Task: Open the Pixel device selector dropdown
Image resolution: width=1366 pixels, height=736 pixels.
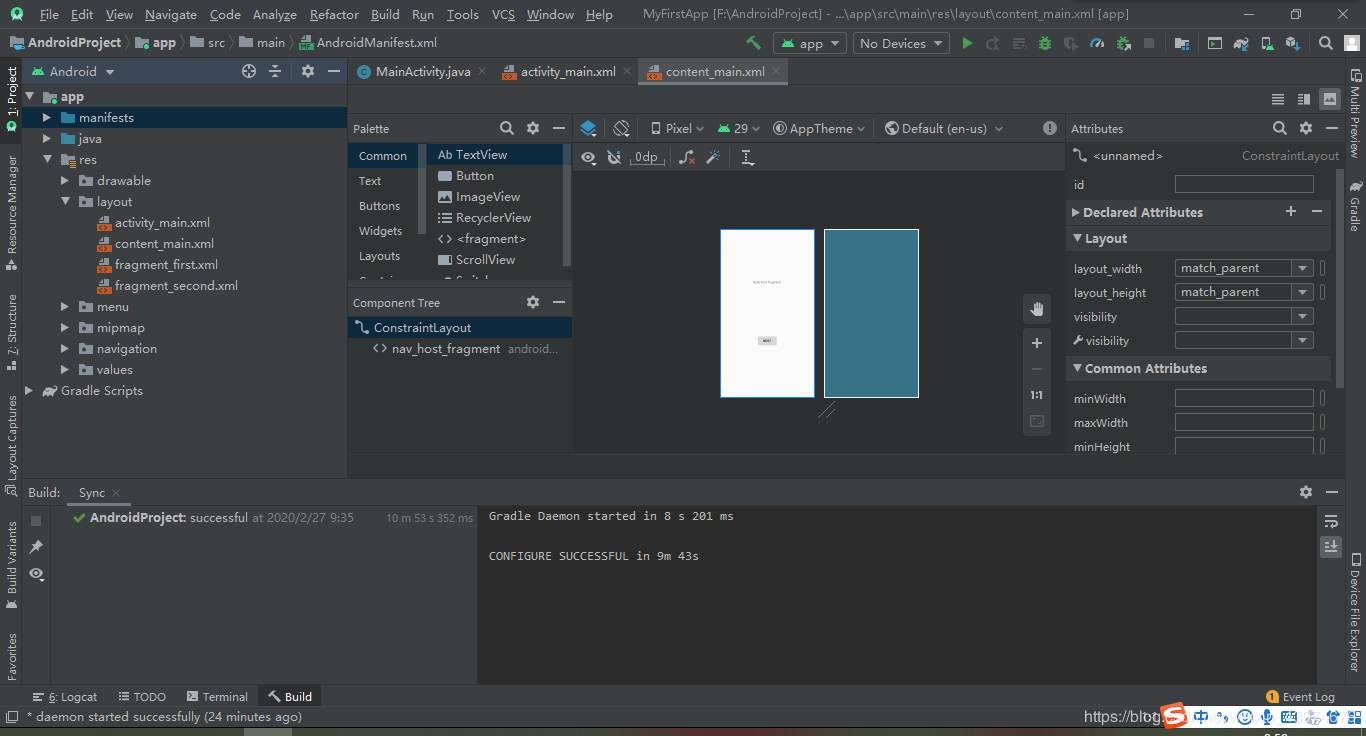Action: tap(676, 128)
